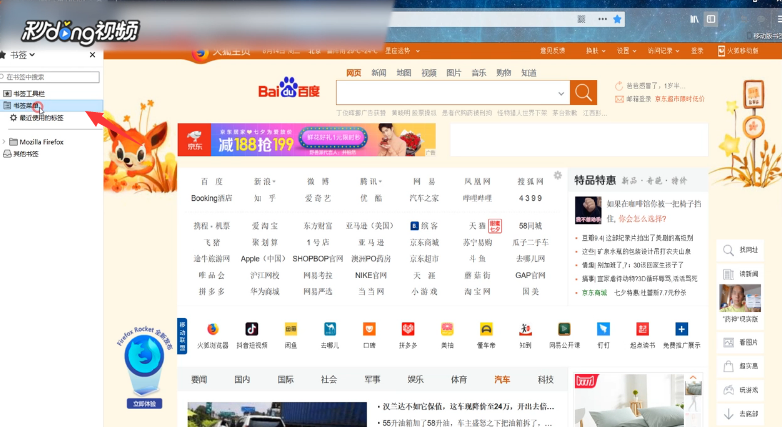Open 最近使用的标签 bookmark entry
The height and width of the screenshot is (427, 782).
[41, 118]
